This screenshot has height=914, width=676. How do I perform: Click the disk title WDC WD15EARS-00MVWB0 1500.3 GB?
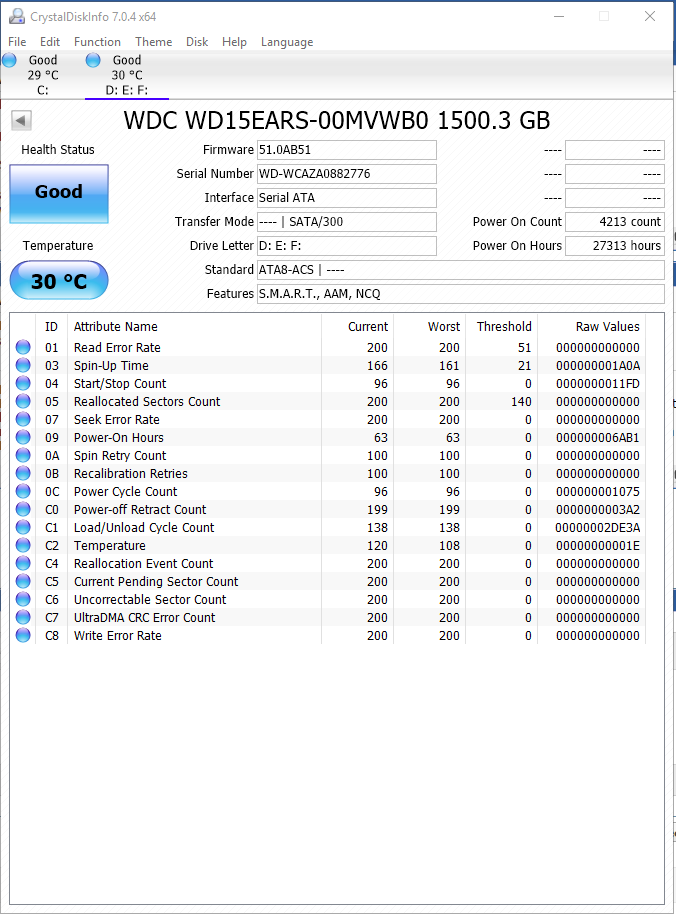pos(337,121)
